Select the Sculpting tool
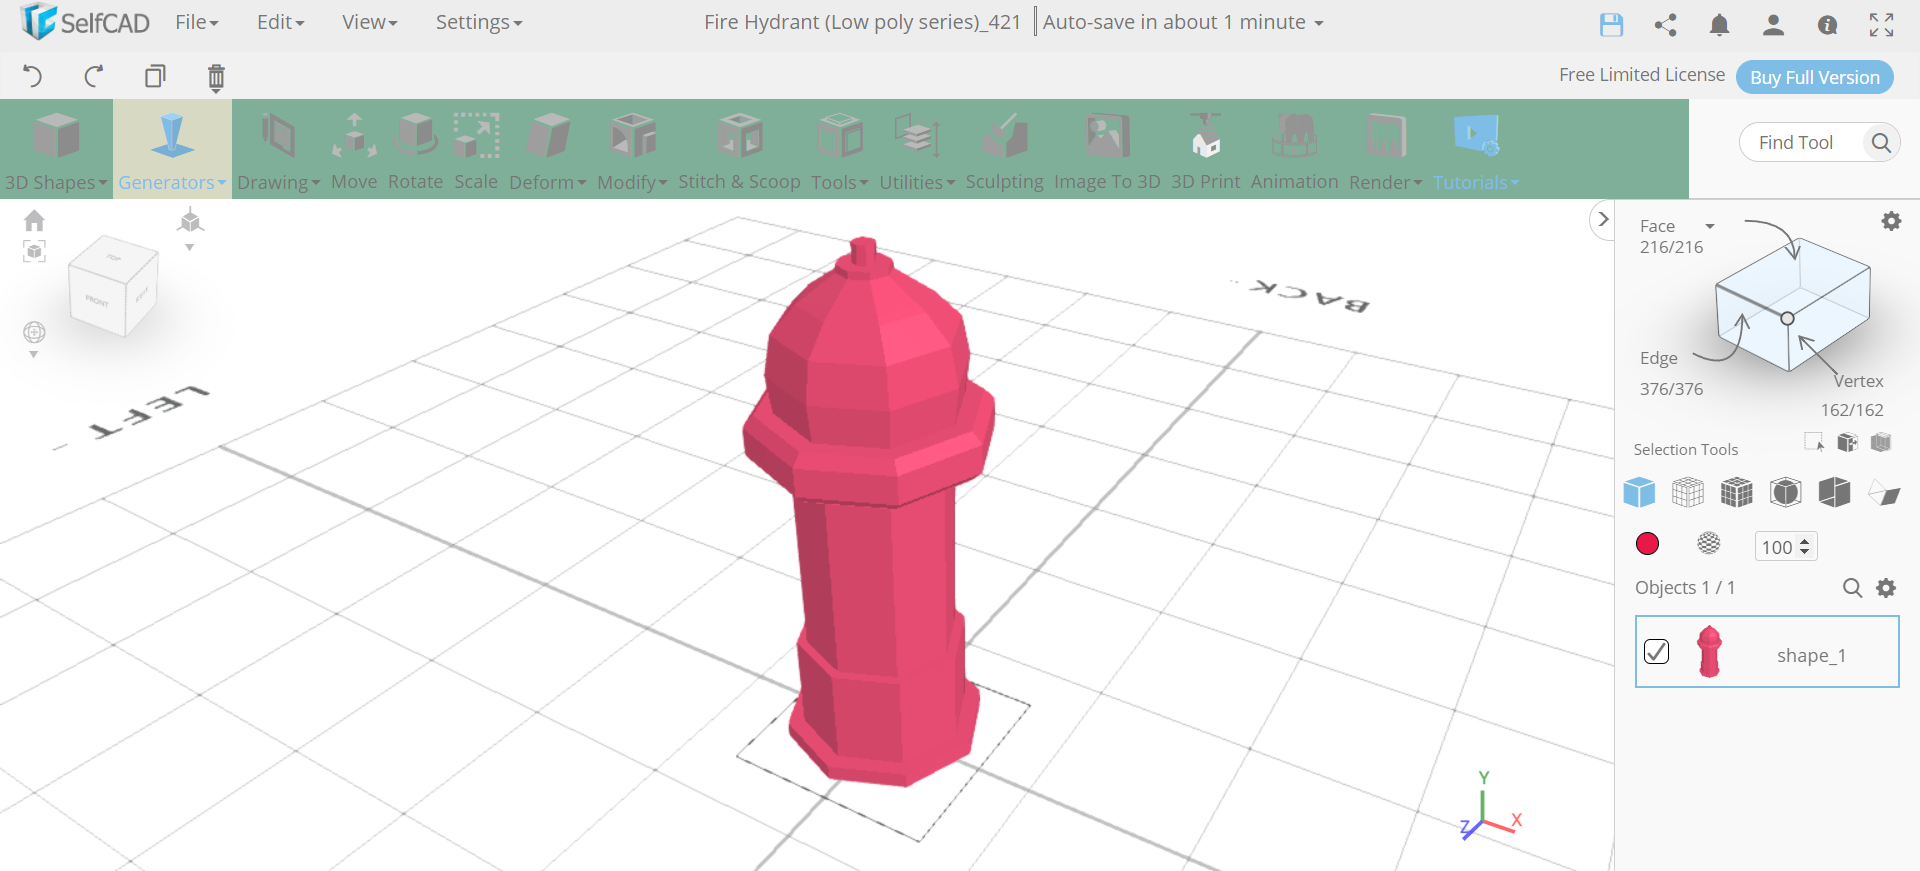This screenshot has width=1920, height=871. point(1004,149)
